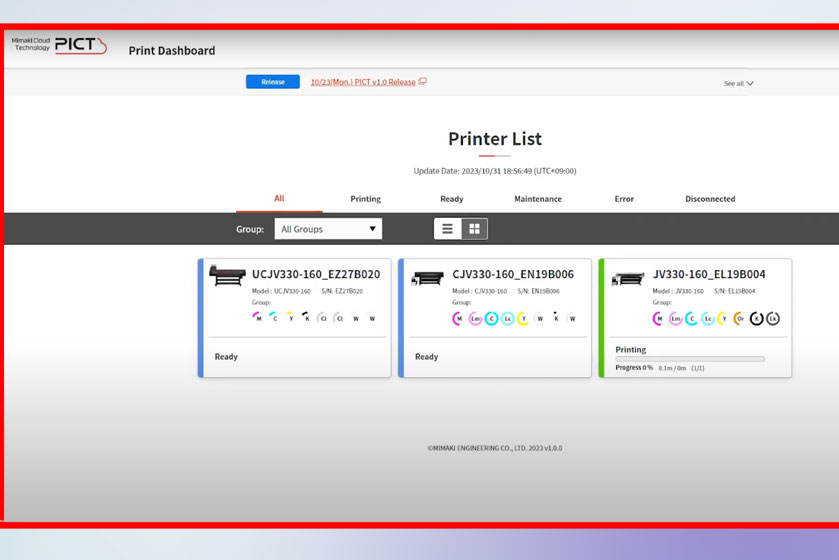Select the Error tab

coord(624,199)
